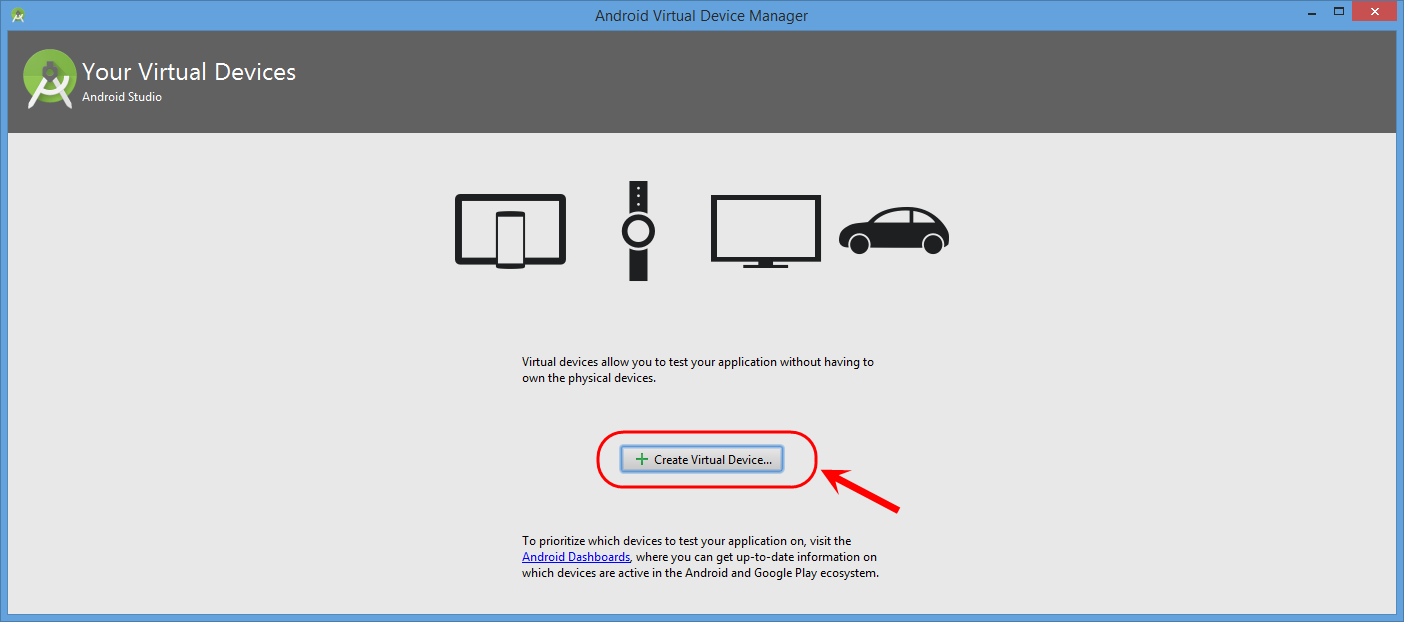
Task: Close the Android Virtual Device Manager window
Action: 1375,12
